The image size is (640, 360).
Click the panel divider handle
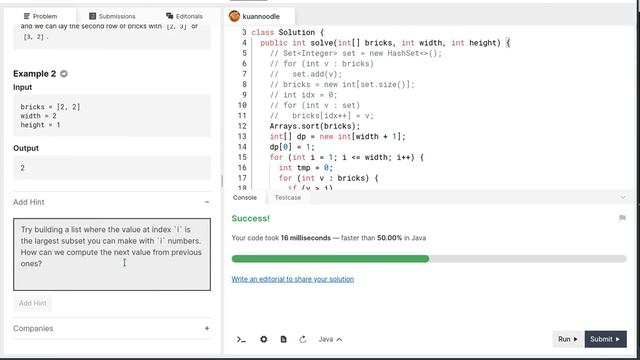[x=222, y=181]
